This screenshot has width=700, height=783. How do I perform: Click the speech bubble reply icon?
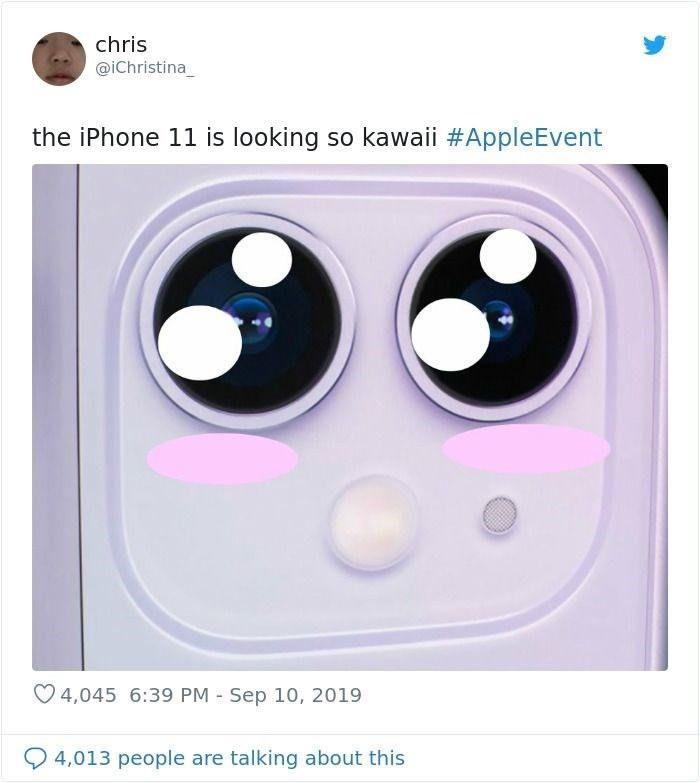(35, 759)
